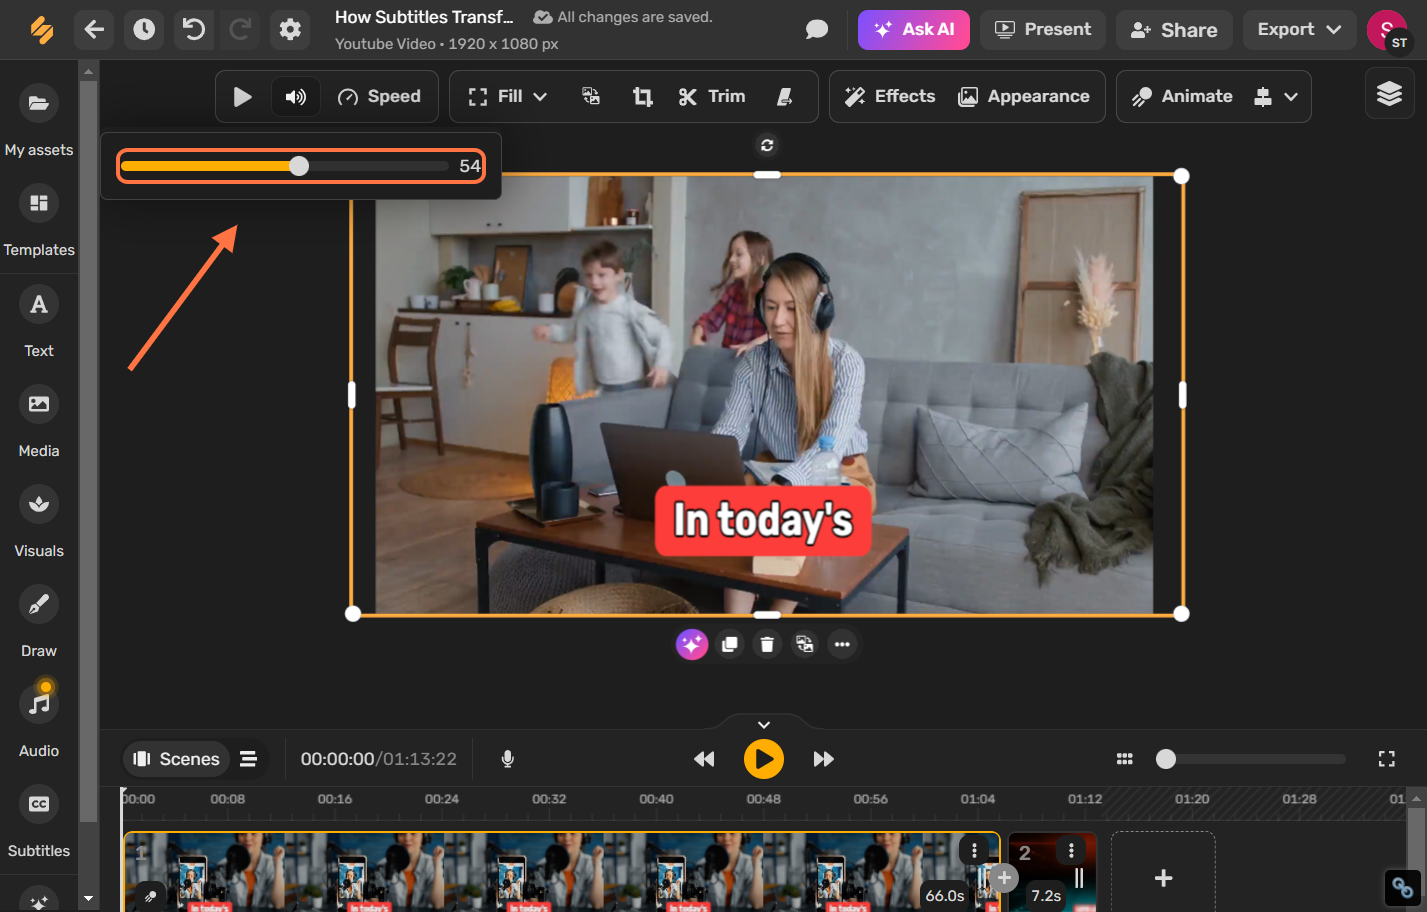
Task: Toggle fullscreen timeline view
Action: coord(1386,759)
